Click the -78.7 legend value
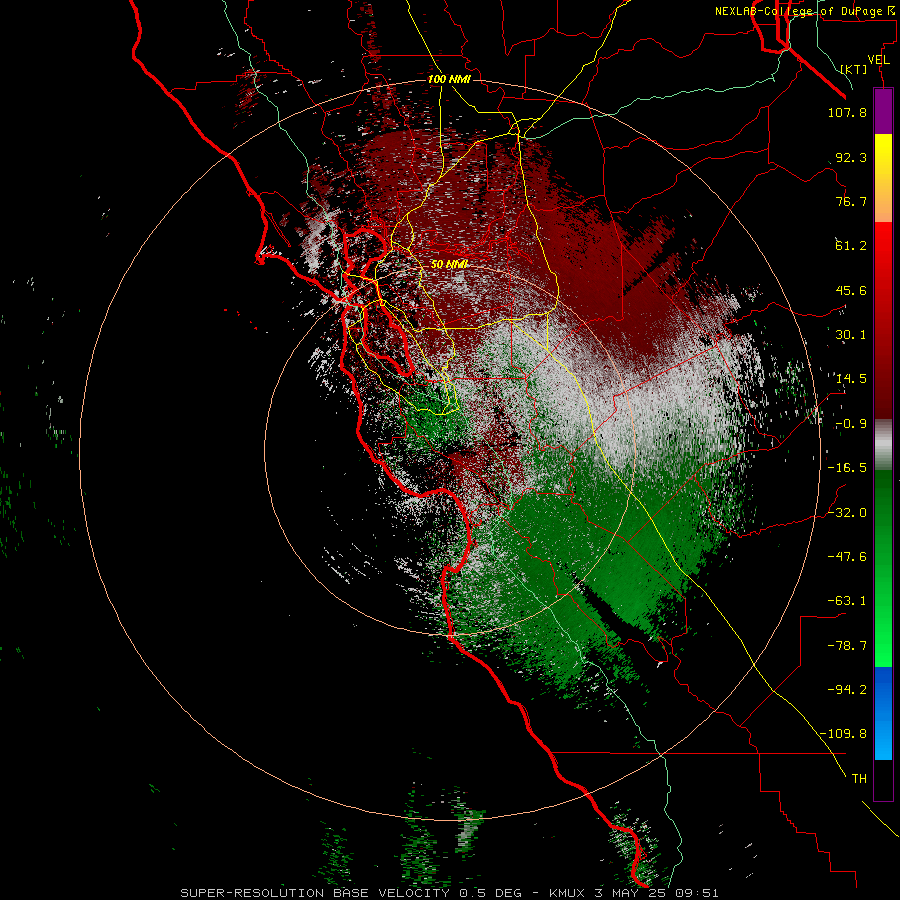 [847, 646]
